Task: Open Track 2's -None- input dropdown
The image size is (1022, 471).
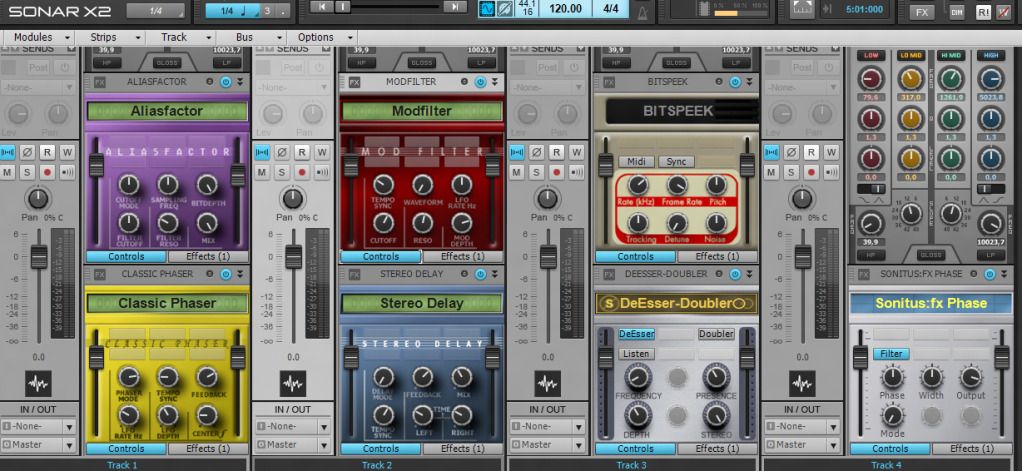Action: 293,426
